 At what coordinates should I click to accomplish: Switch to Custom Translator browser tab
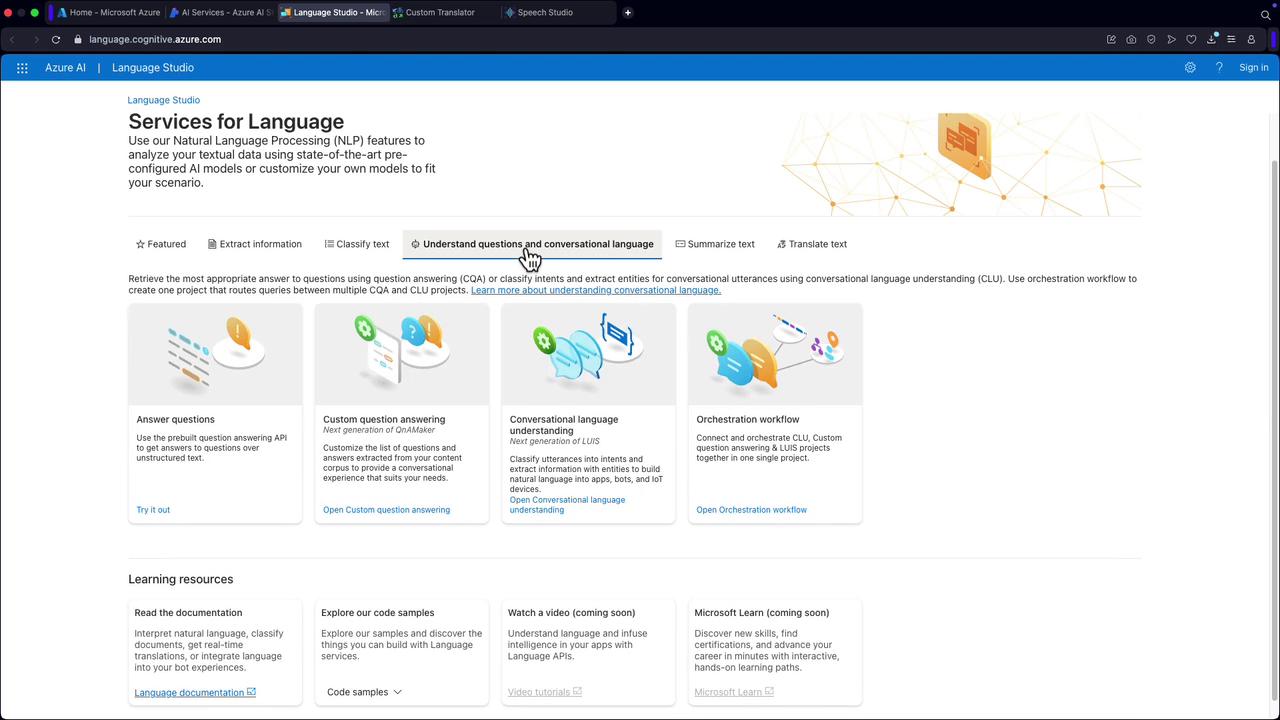click(x=446, y=13)
